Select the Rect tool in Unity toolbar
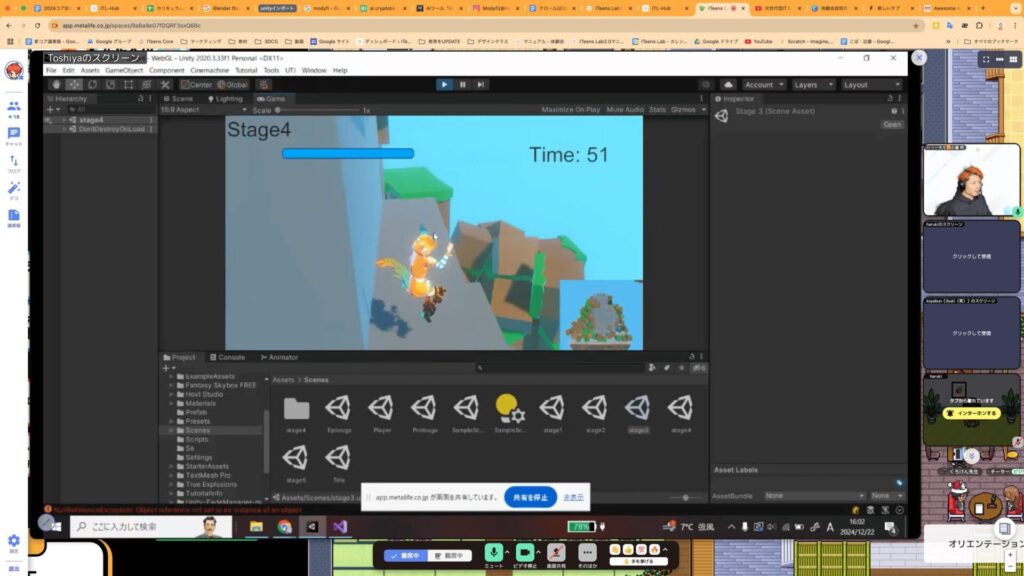The height and width of the screenshot is (576, 1024). [129, 85]
